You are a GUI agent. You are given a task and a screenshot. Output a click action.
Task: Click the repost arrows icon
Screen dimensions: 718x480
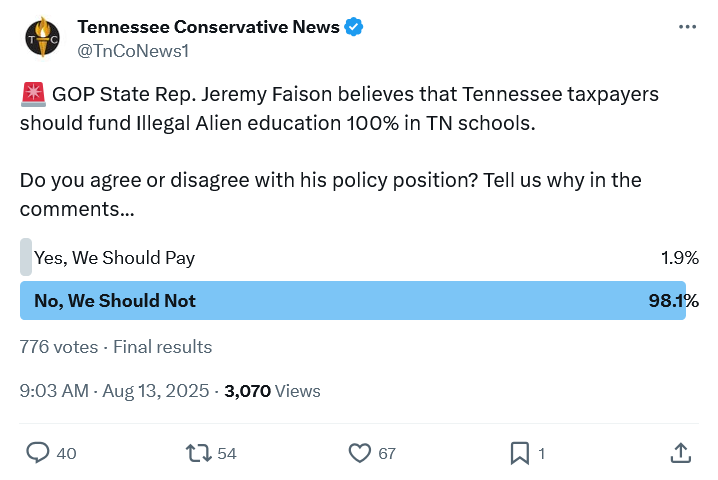pyautogui.click(x=198, y=453)
